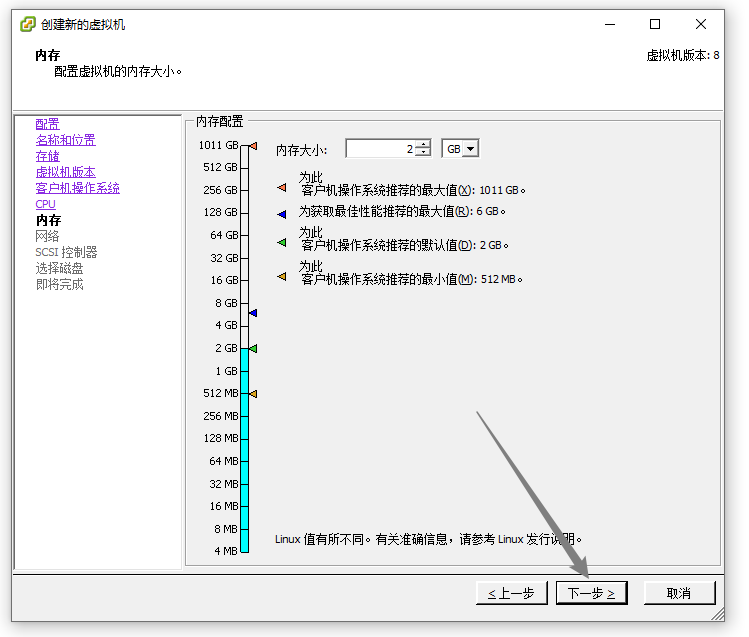Click the recommended minimum 512 MB text

tap(411, 273)
